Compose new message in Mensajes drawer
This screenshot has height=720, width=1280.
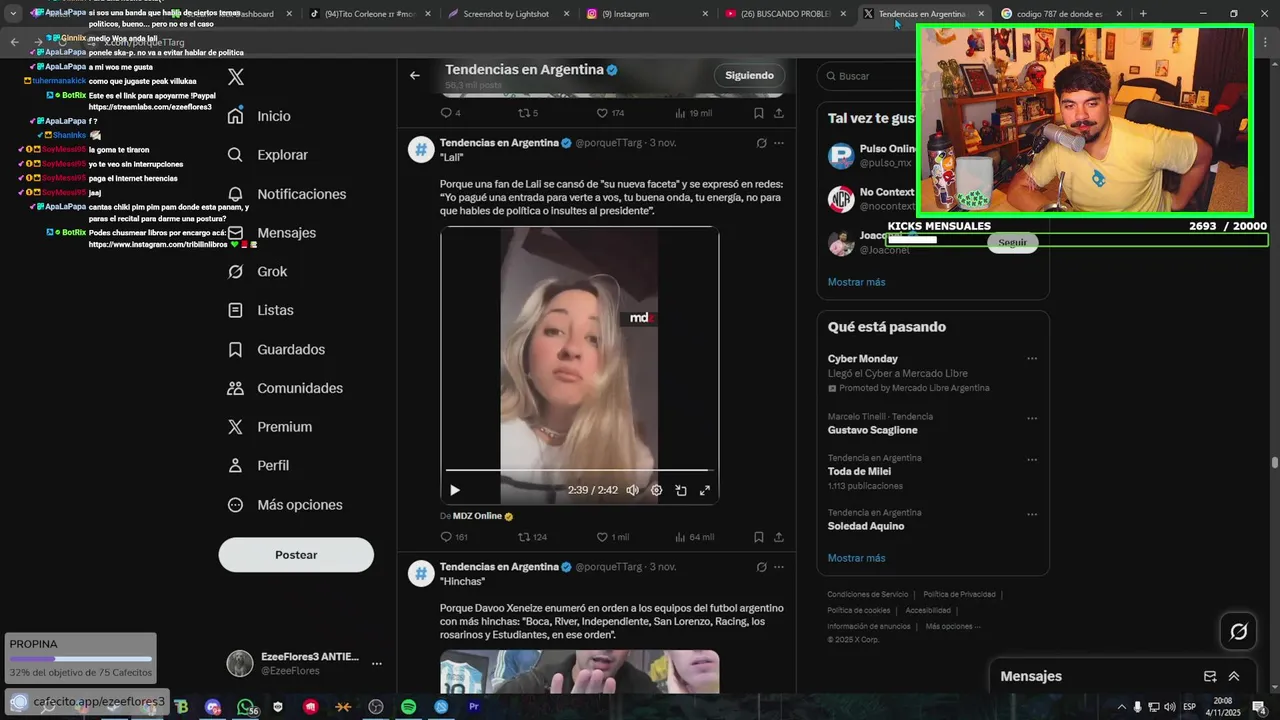pos(1210,677)
